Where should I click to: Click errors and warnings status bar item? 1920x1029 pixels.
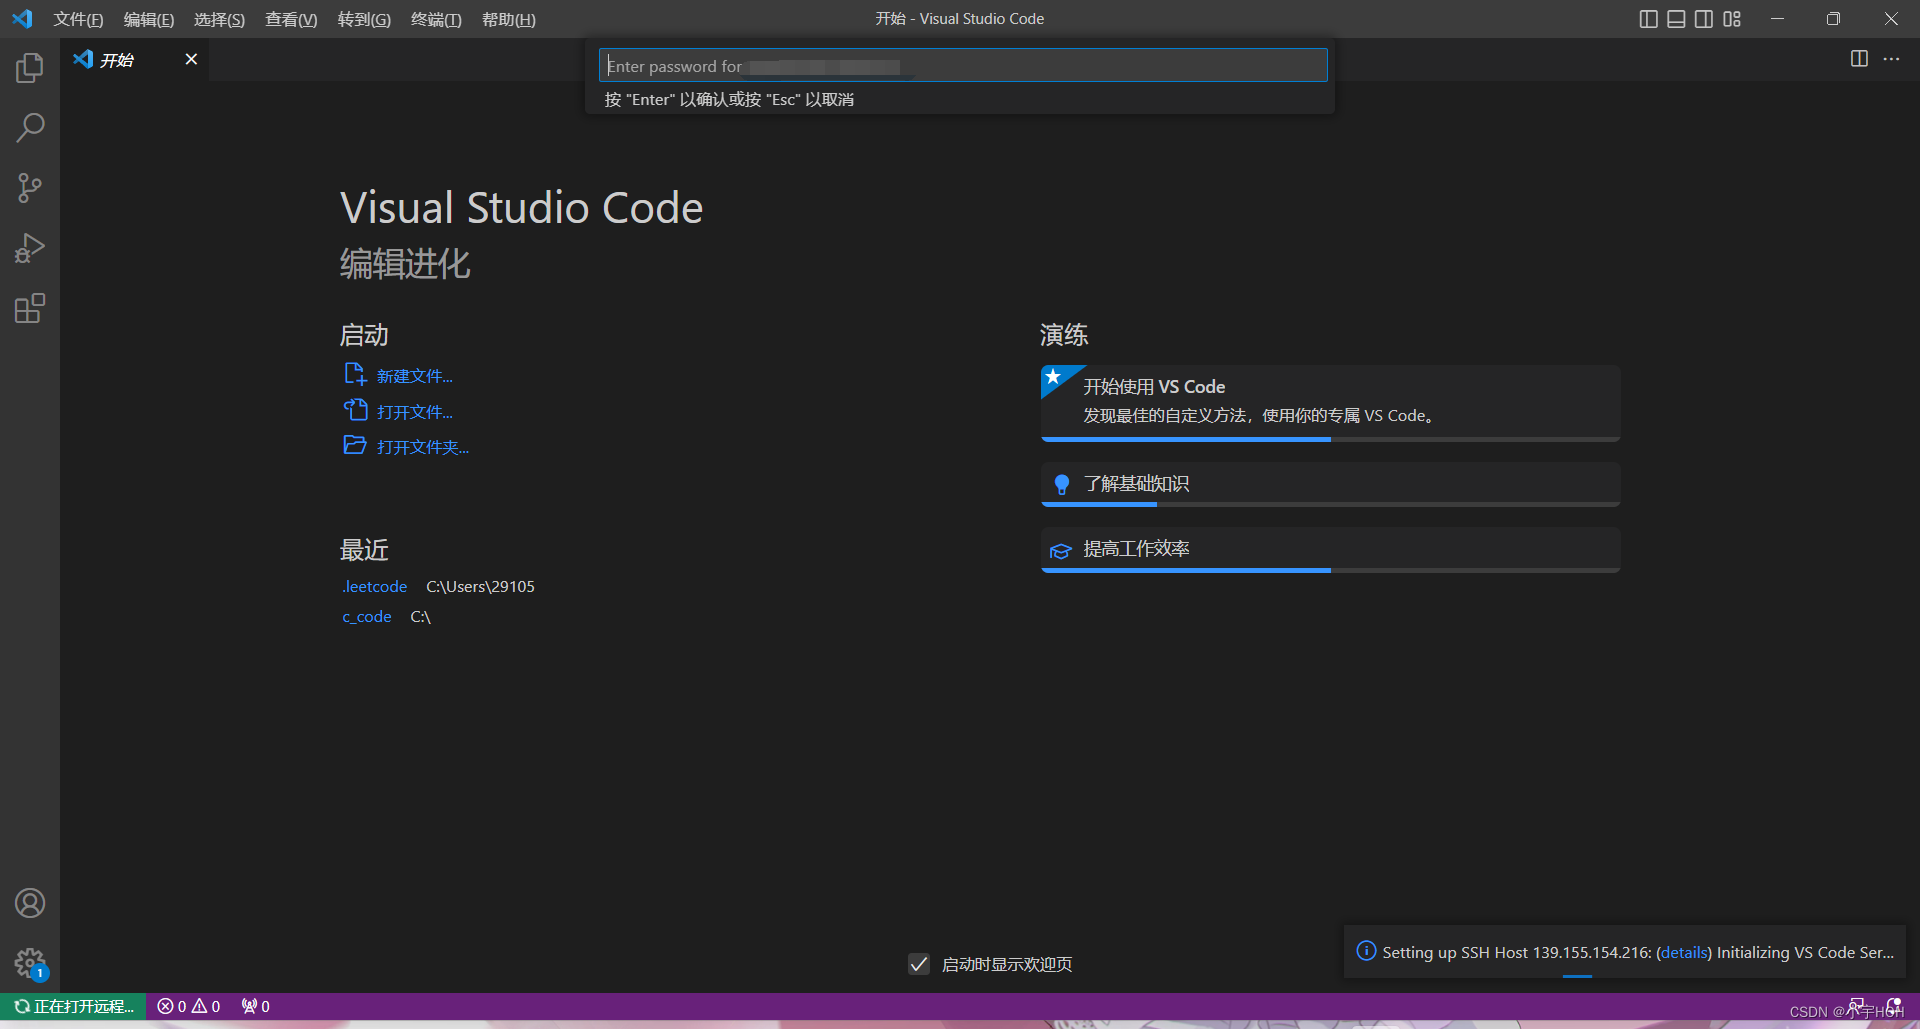189,1006
